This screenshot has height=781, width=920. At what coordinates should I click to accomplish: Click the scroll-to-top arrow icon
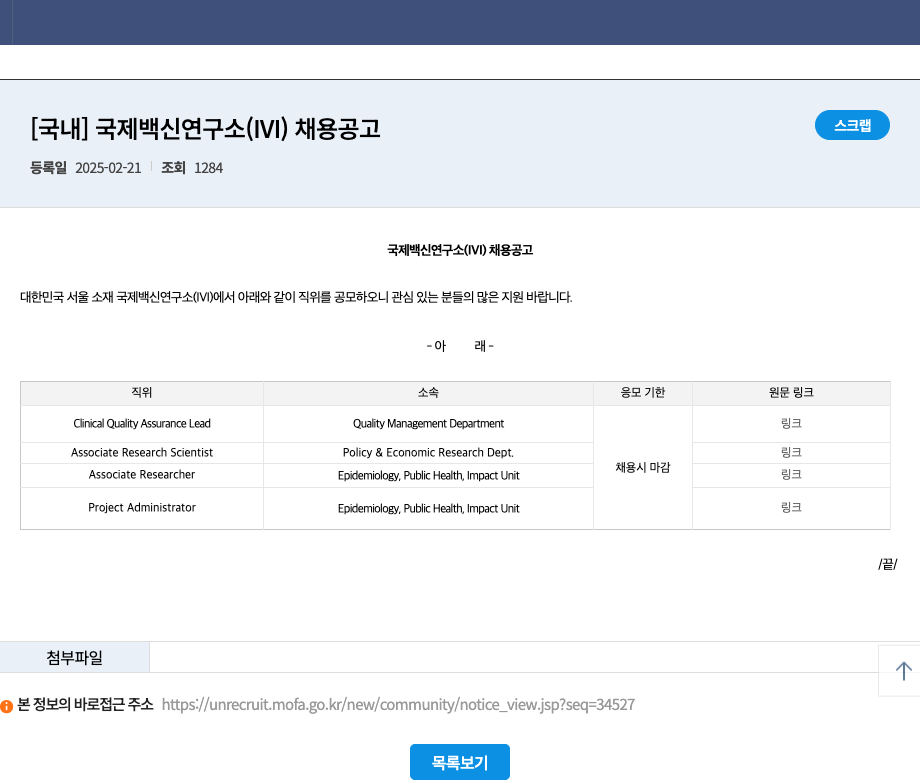903,671
